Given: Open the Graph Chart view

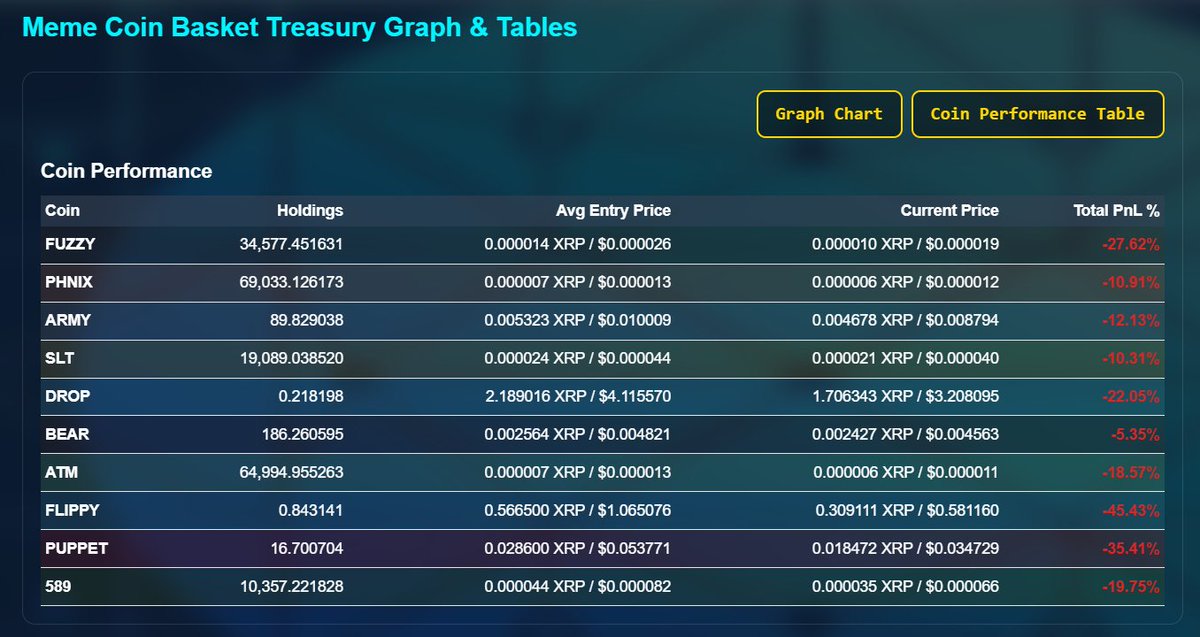Looking at the screenshot, I should (x=829, y=114).
